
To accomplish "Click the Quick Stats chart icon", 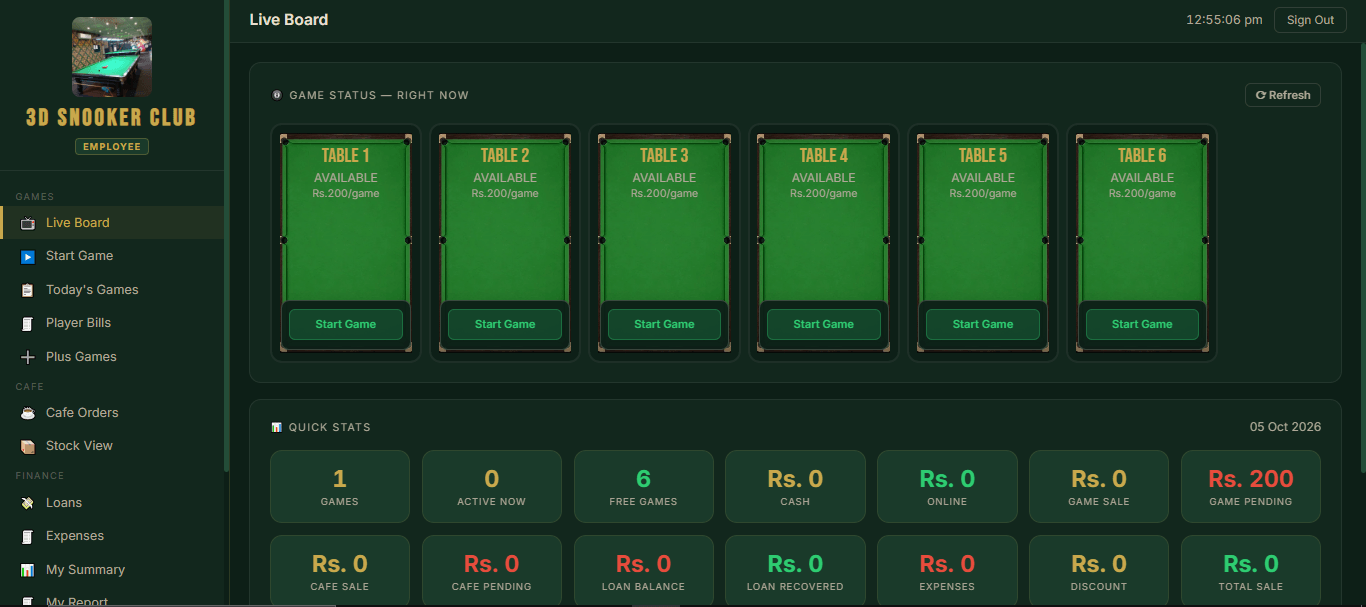I will 277,427.
